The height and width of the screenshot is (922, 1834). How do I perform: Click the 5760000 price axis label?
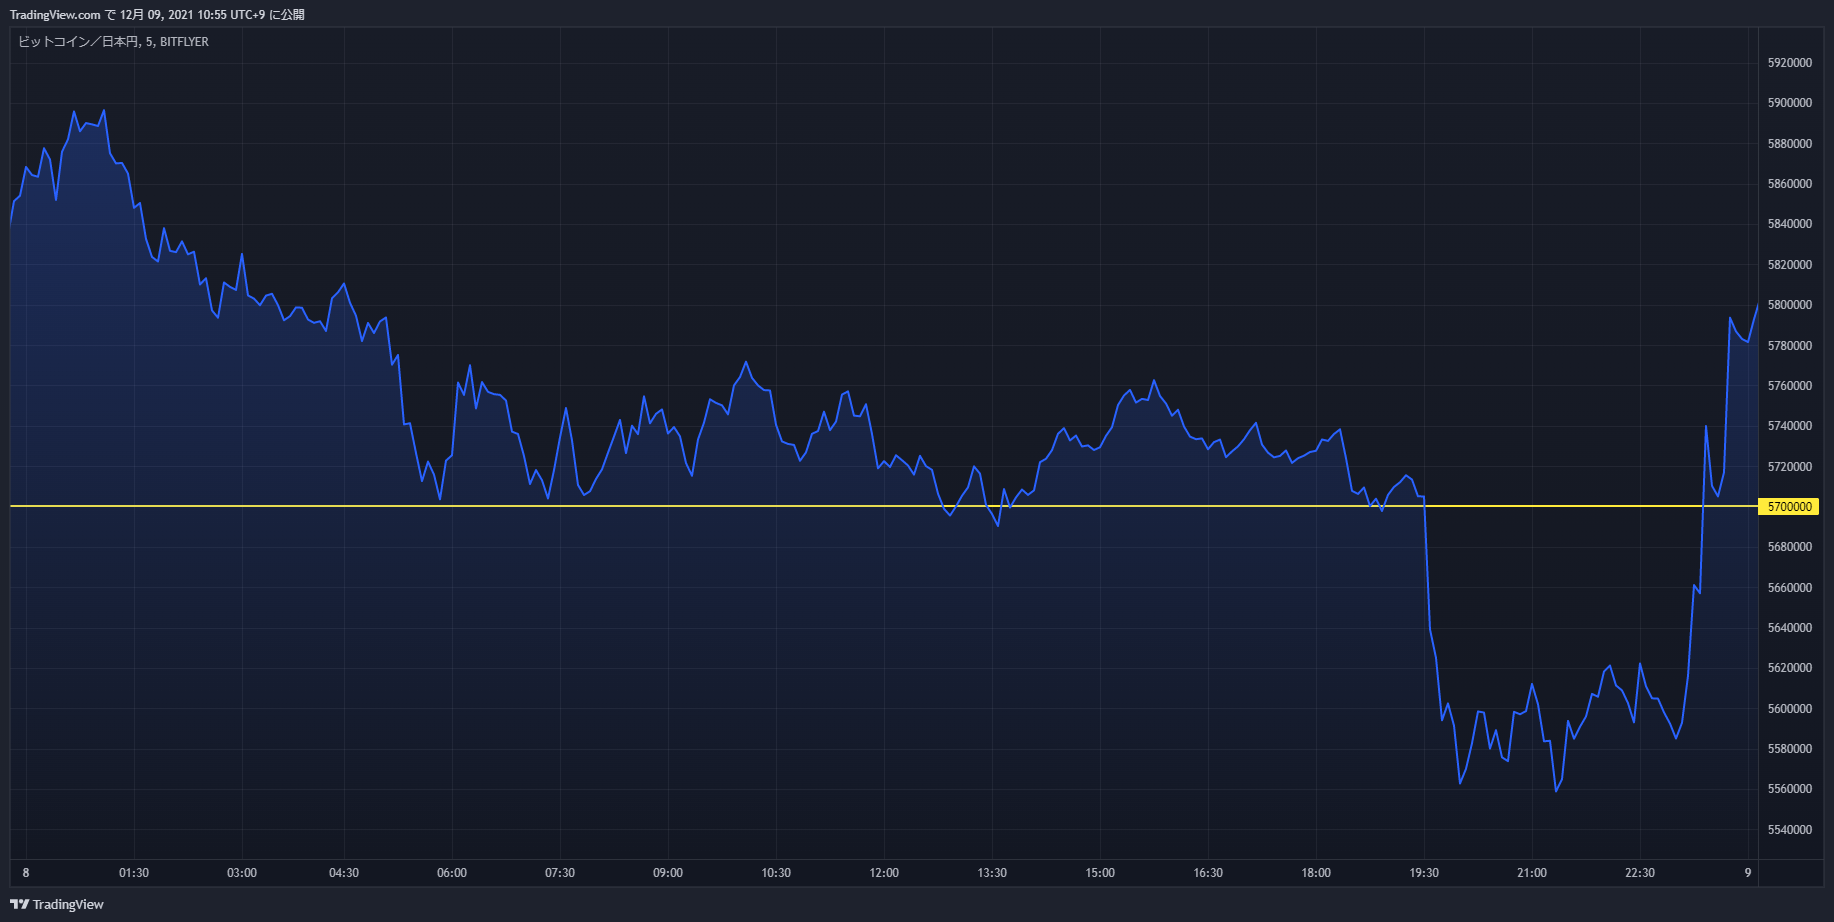coord(1790,386)
